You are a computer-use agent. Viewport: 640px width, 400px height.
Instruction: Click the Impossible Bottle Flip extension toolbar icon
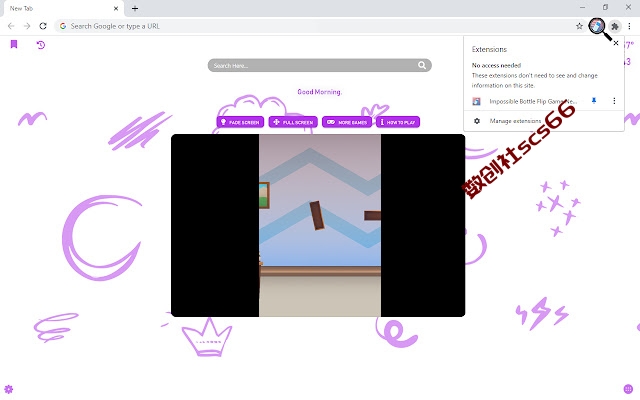(x=597, y=26)
